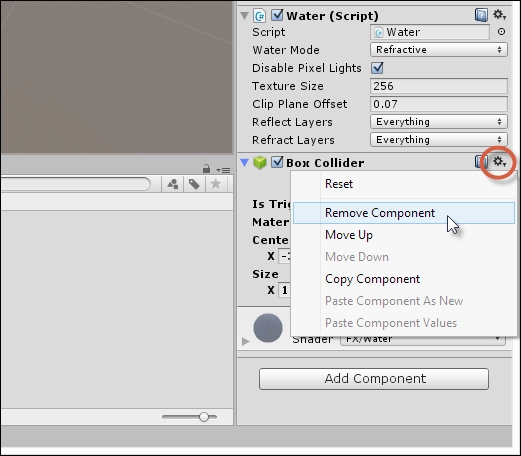Open the Reflect Layers dropdown
Screen dimensions: 521x456
pos(439,122)
